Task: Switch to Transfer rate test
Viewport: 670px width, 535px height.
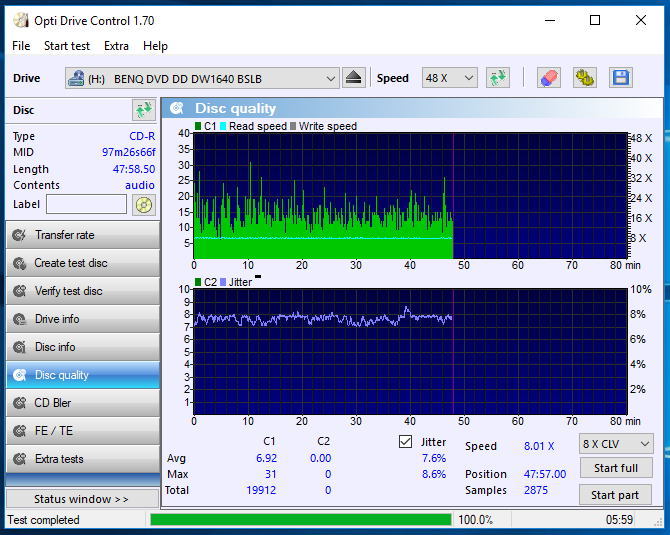Action: click(83, 235)
